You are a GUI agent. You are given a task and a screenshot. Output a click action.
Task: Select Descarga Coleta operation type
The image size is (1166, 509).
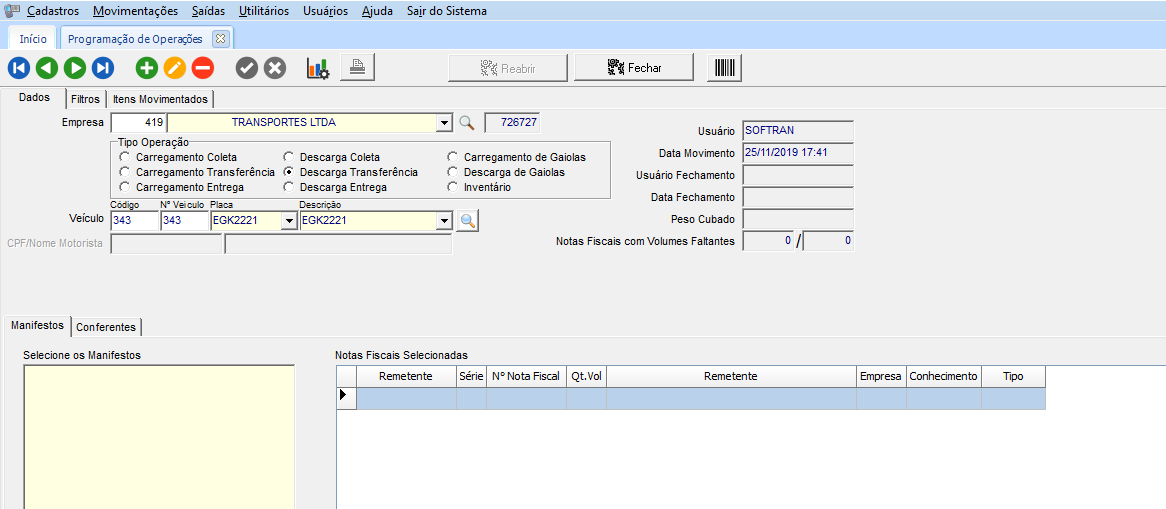pyautogui.click(x=288, y=157)
